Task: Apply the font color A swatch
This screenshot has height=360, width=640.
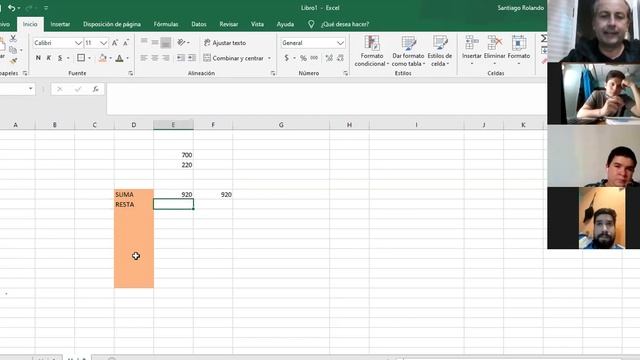Action: [119, 58]
